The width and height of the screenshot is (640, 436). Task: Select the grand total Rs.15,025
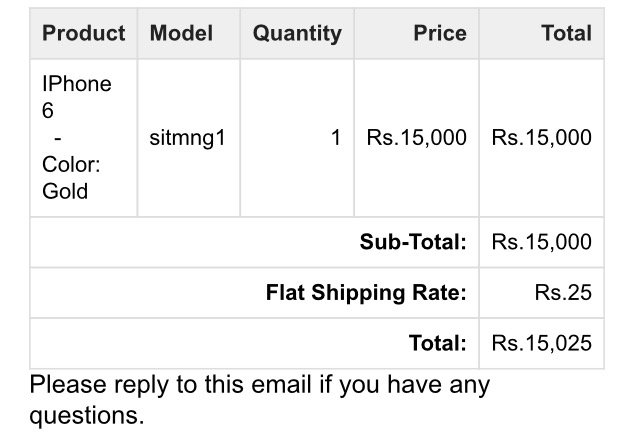pos(542,344)
